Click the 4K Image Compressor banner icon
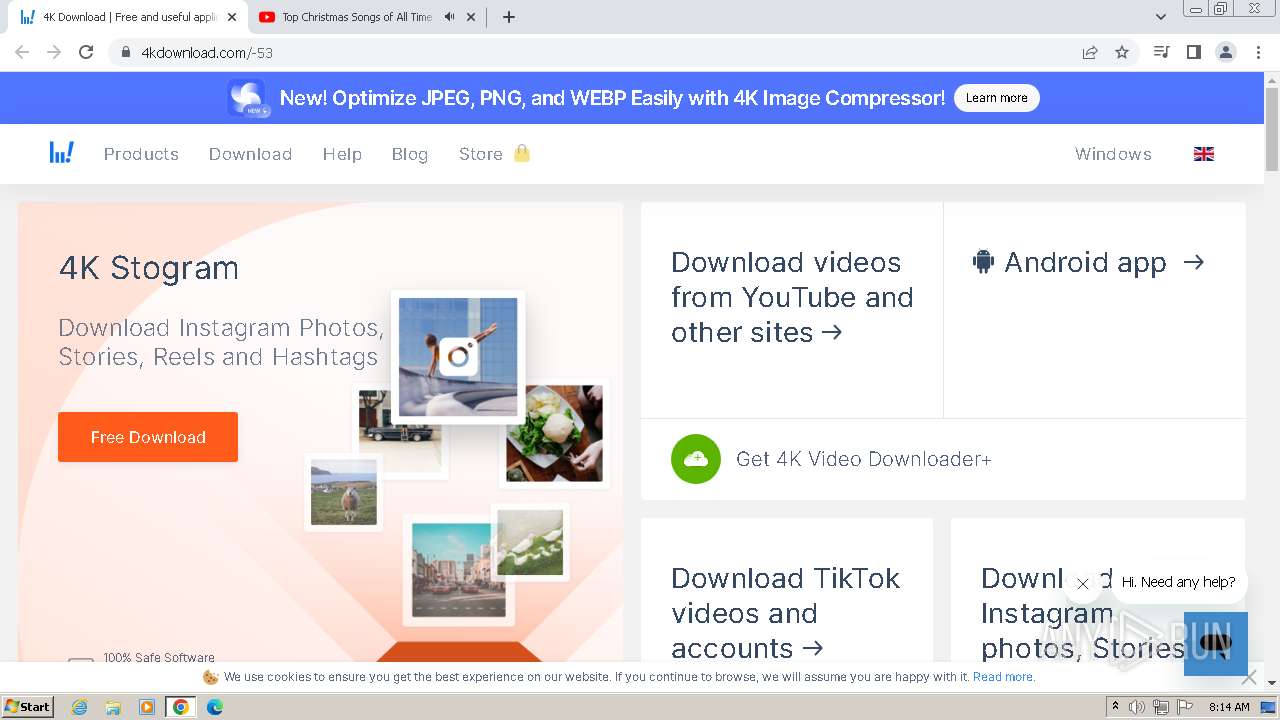1280x720 pixels. click(246, 98)
